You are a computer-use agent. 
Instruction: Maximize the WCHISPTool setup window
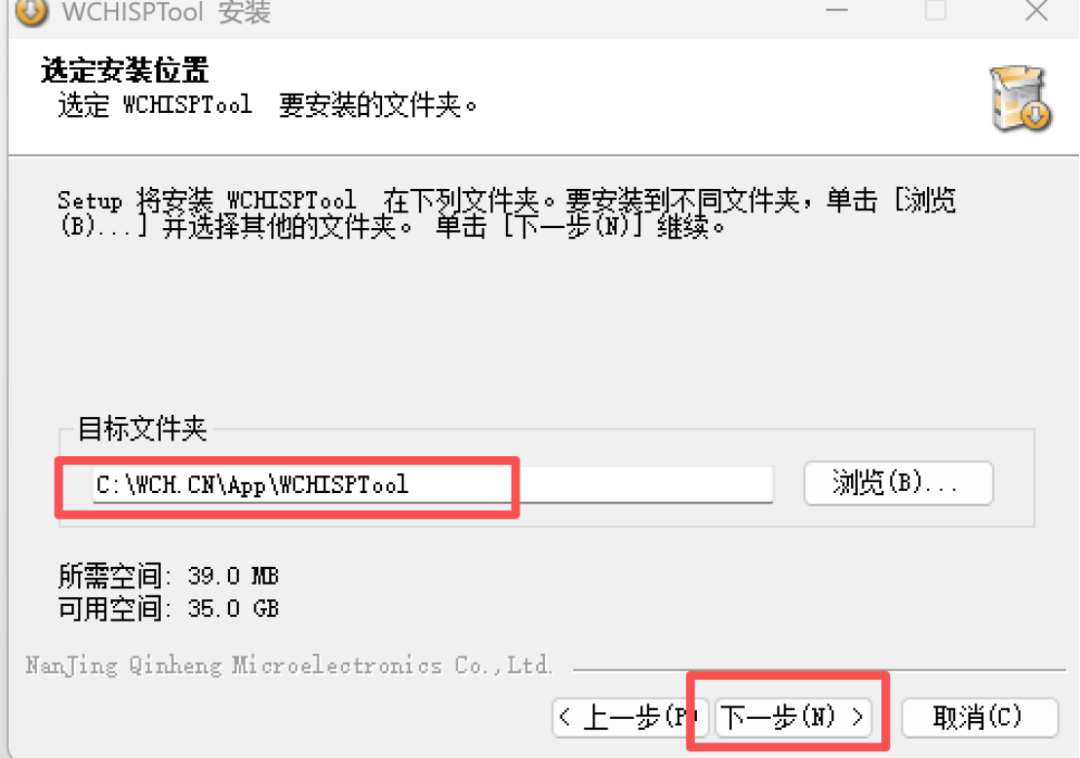[935, 10]
